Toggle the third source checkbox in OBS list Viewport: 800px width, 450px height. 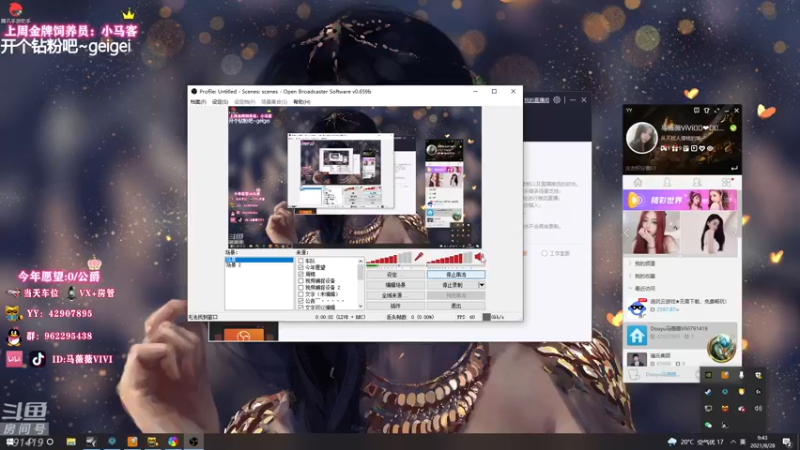coord(301,274)
